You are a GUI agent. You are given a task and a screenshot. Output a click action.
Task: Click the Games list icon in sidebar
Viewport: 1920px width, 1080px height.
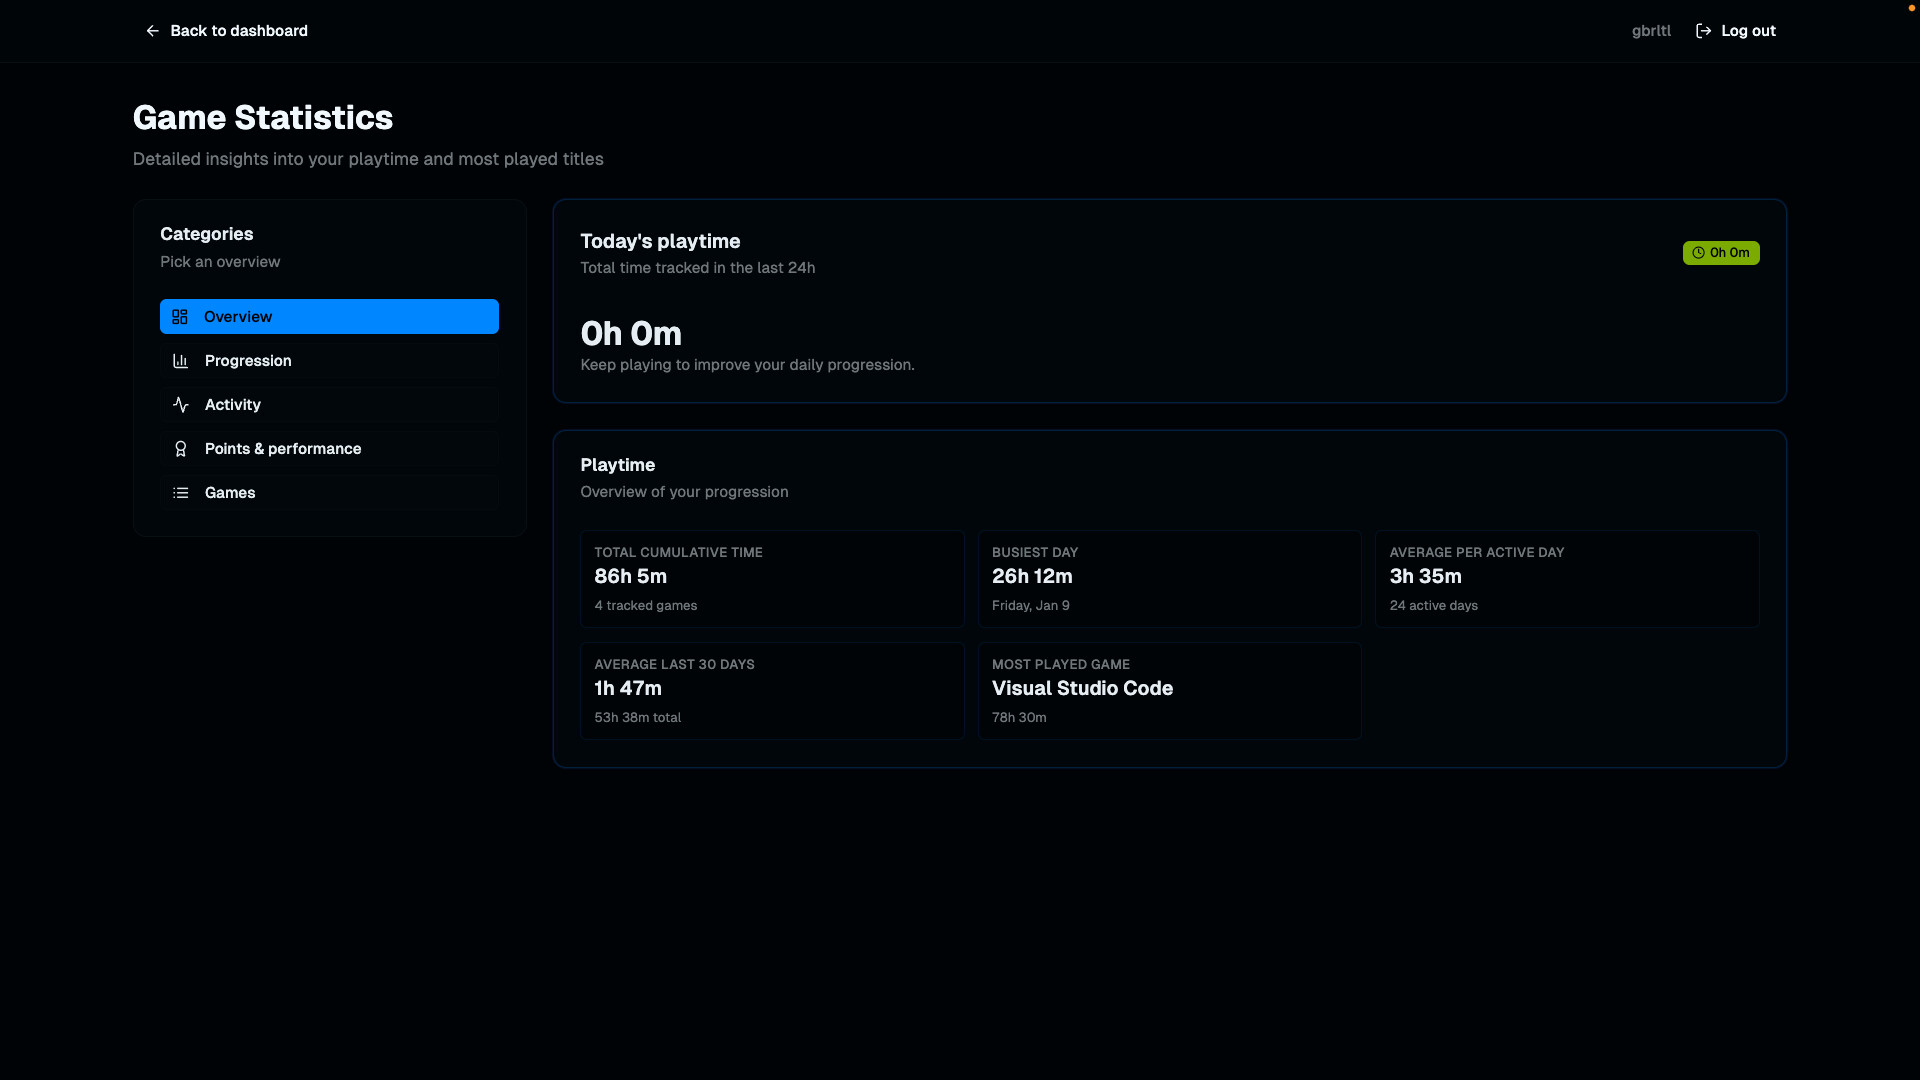pyautogui.click(x=180, y=493)
